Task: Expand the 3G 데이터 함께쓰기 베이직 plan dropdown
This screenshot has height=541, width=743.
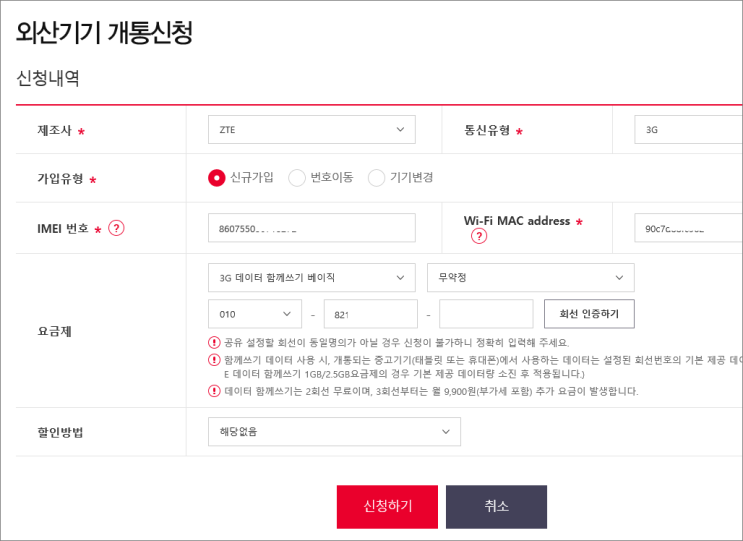Action: [x=312, y=278]
